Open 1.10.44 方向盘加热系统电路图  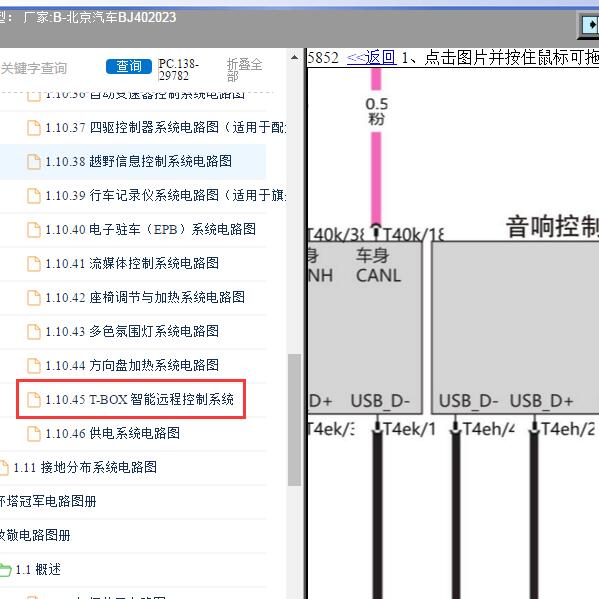tap(132, 365)
